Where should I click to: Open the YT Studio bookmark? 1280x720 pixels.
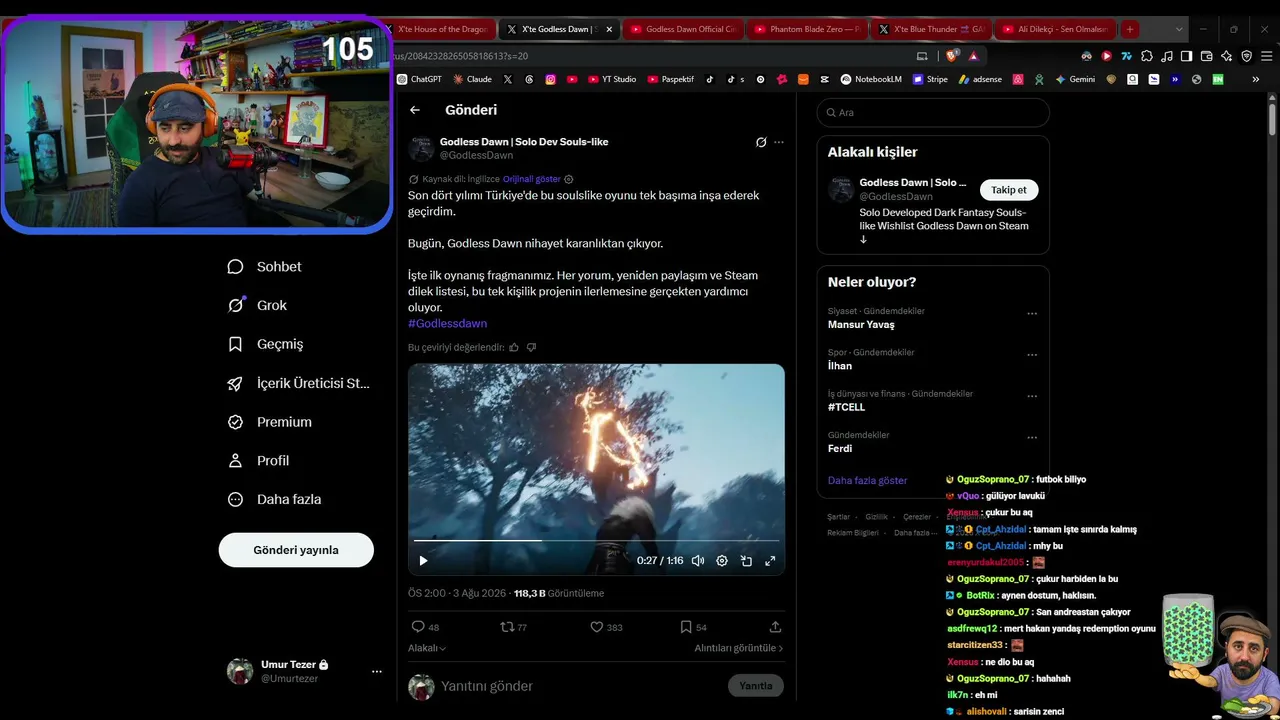pos(612,79)
